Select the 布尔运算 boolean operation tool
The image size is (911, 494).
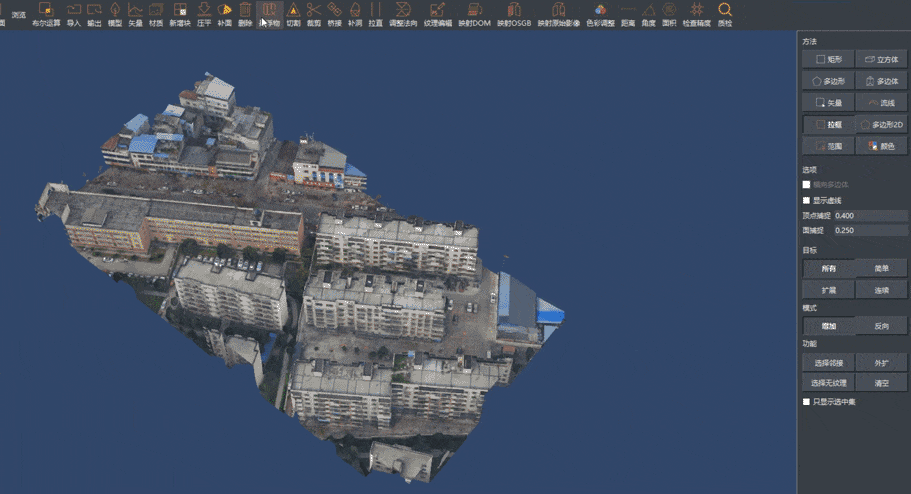45,13
